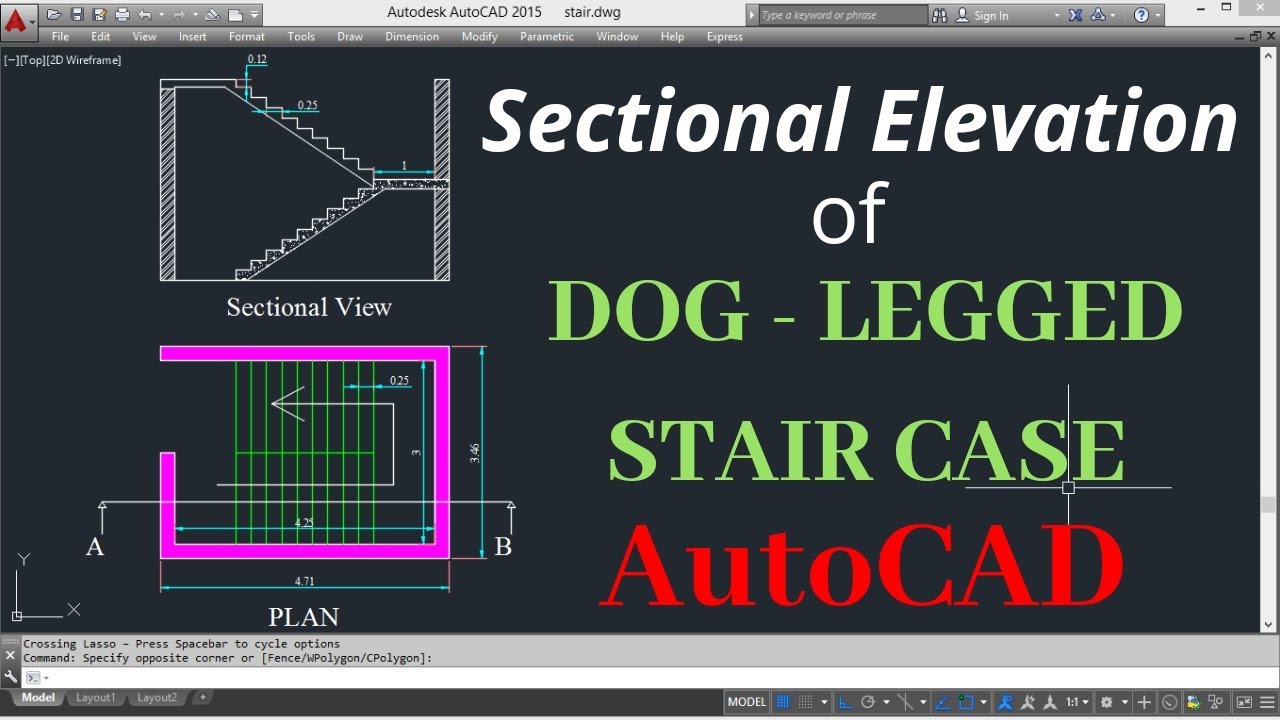Open the polar tracking angles dropdown arrow
The image size is (1280, 720).
pyautogui.click(x=886, y=702)
